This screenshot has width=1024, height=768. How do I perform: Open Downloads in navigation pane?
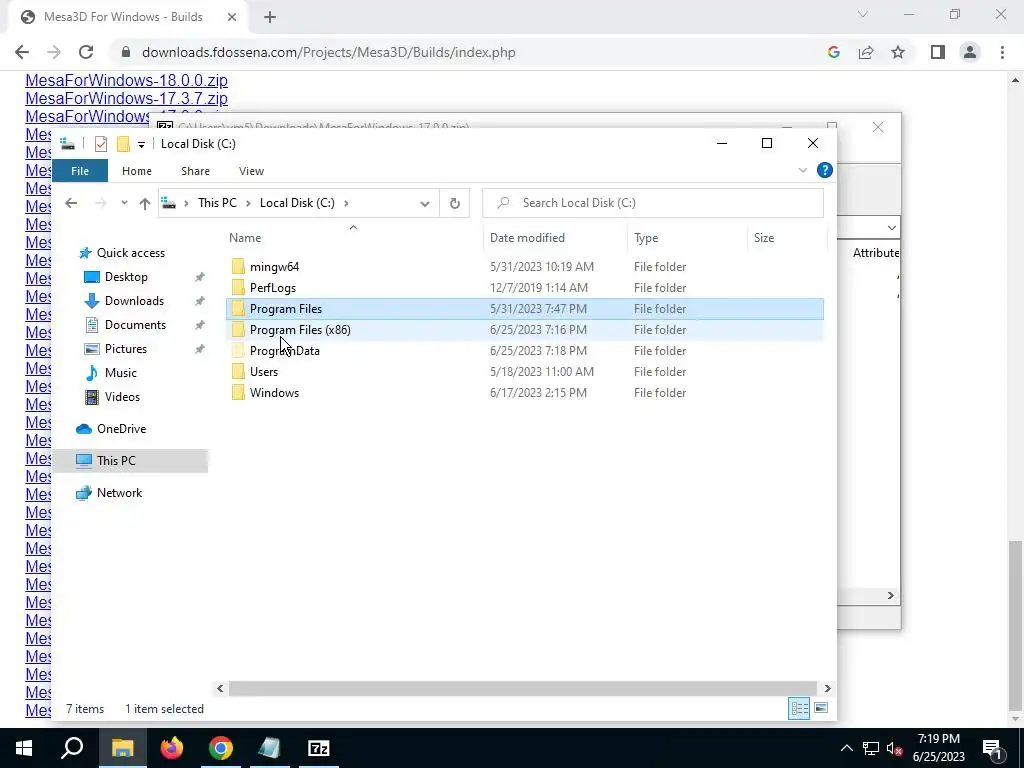coord(134,301)
